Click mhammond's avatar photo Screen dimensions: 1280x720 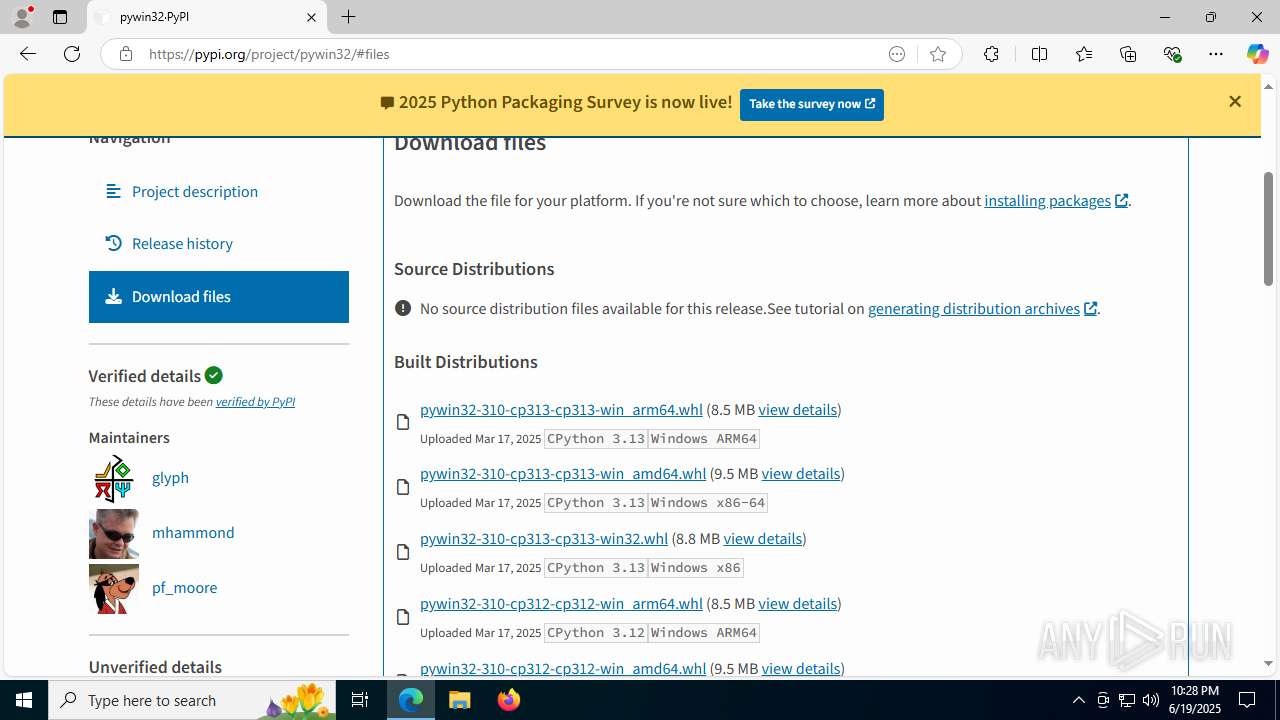point(113,533)
